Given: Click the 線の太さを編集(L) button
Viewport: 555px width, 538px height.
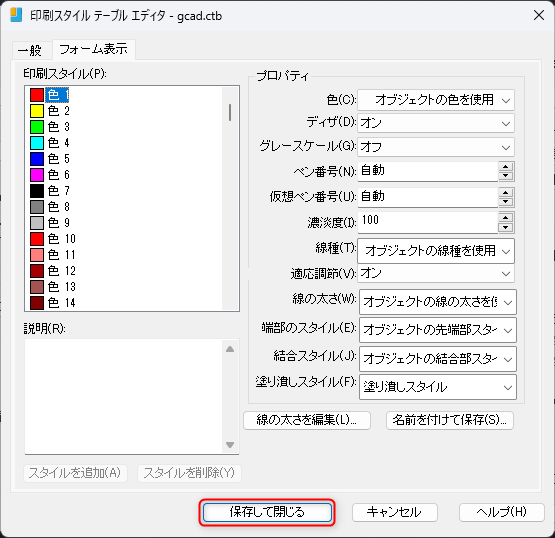Looking at the screenshot, I should (307, 420).
